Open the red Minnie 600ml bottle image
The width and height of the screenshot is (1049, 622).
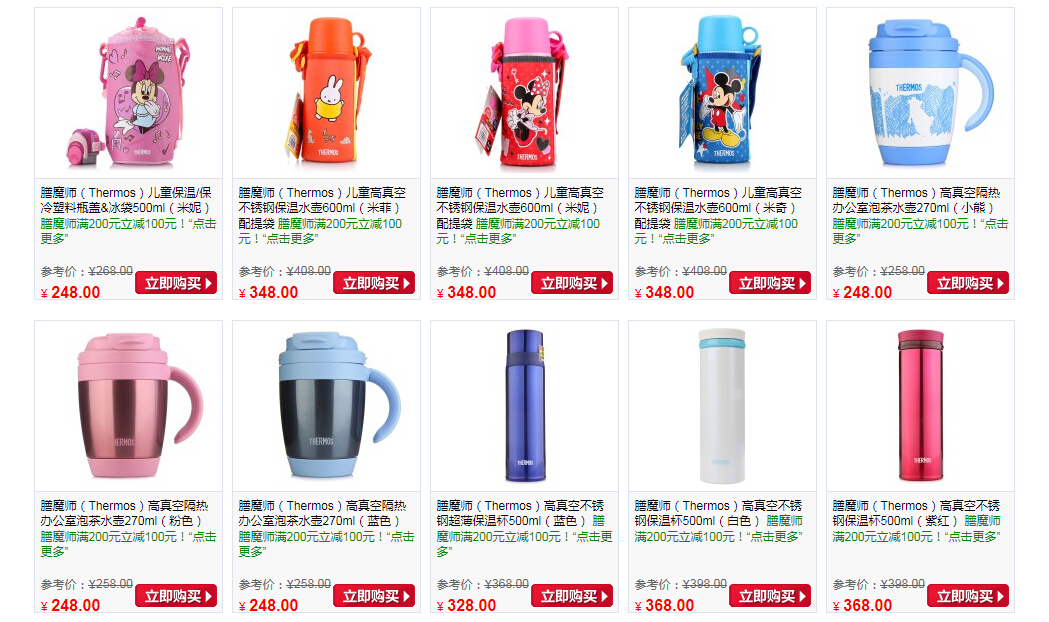pos(524,93)
